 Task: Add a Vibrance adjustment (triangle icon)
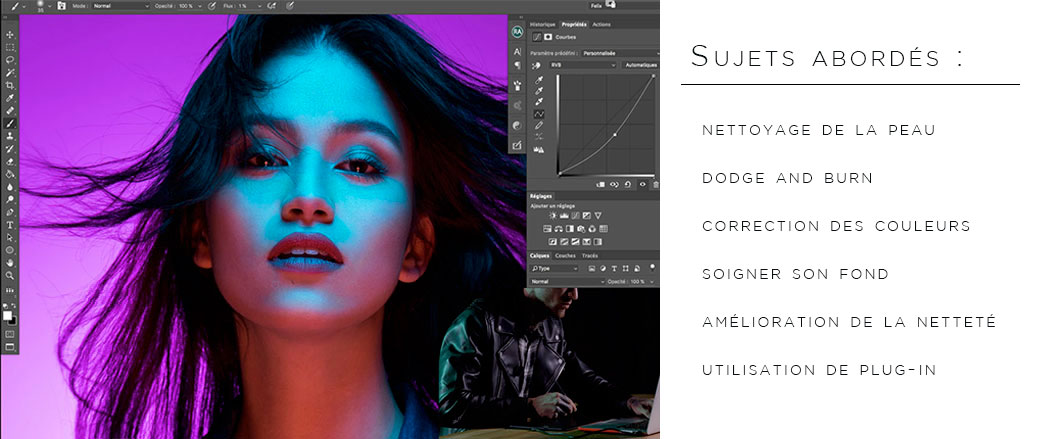click(598, 216)
